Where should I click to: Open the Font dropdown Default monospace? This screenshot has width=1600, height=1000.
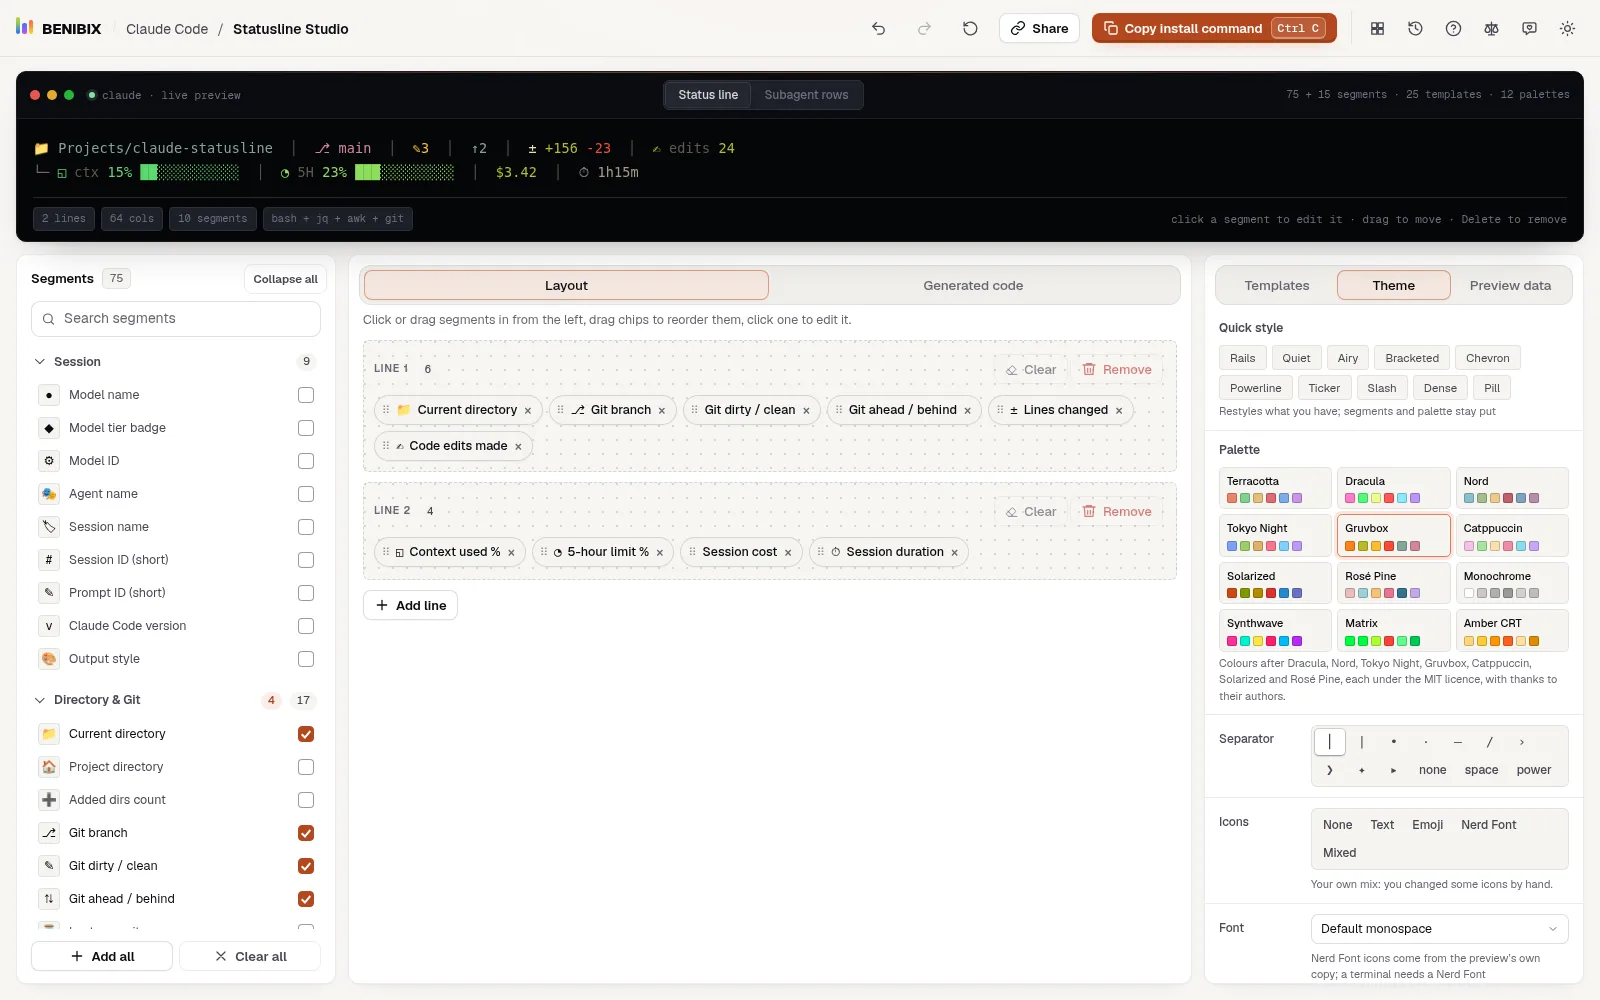(1439, 929)
